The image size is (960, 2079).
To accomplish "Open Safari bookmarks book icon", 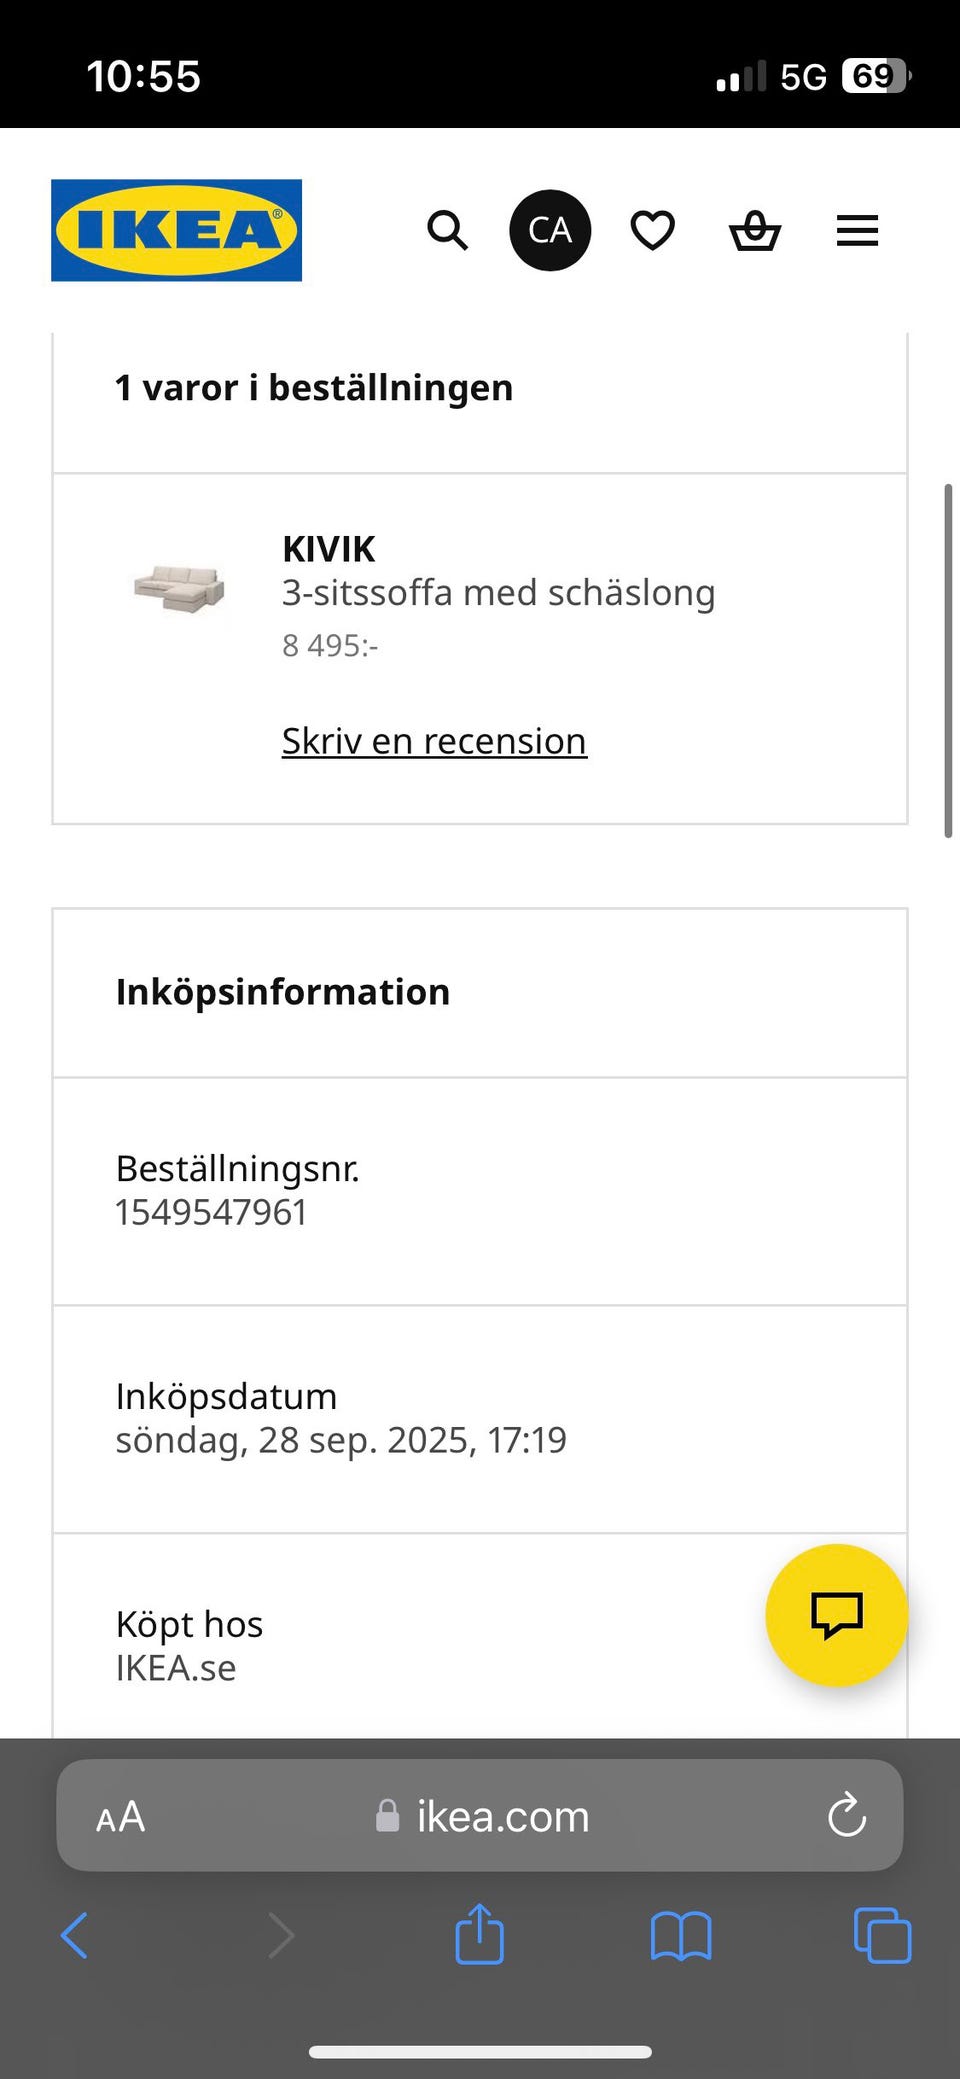I will 680,1935.
